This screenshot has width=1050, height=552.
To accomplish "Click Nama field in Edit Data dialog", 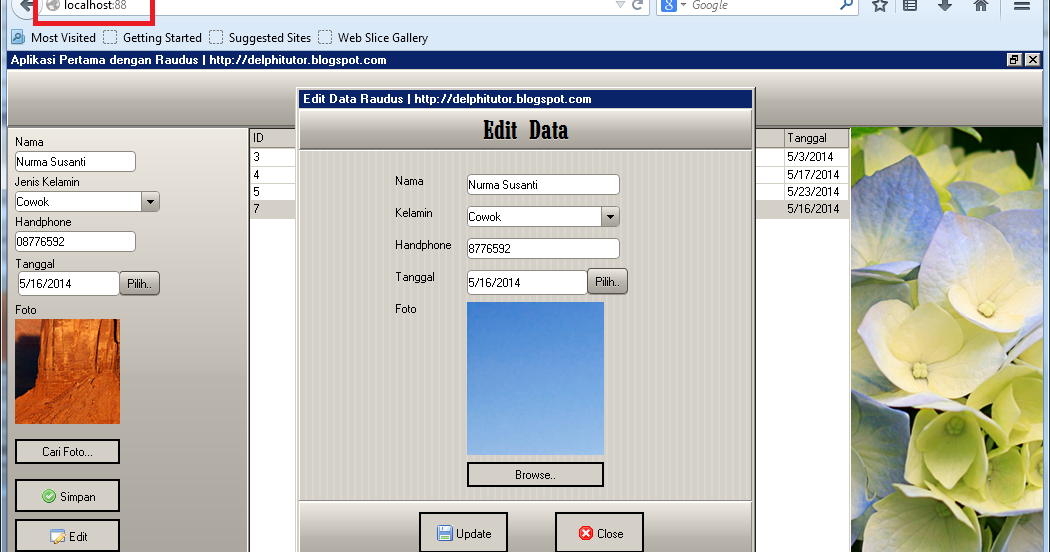I will [x=543, y=185].
